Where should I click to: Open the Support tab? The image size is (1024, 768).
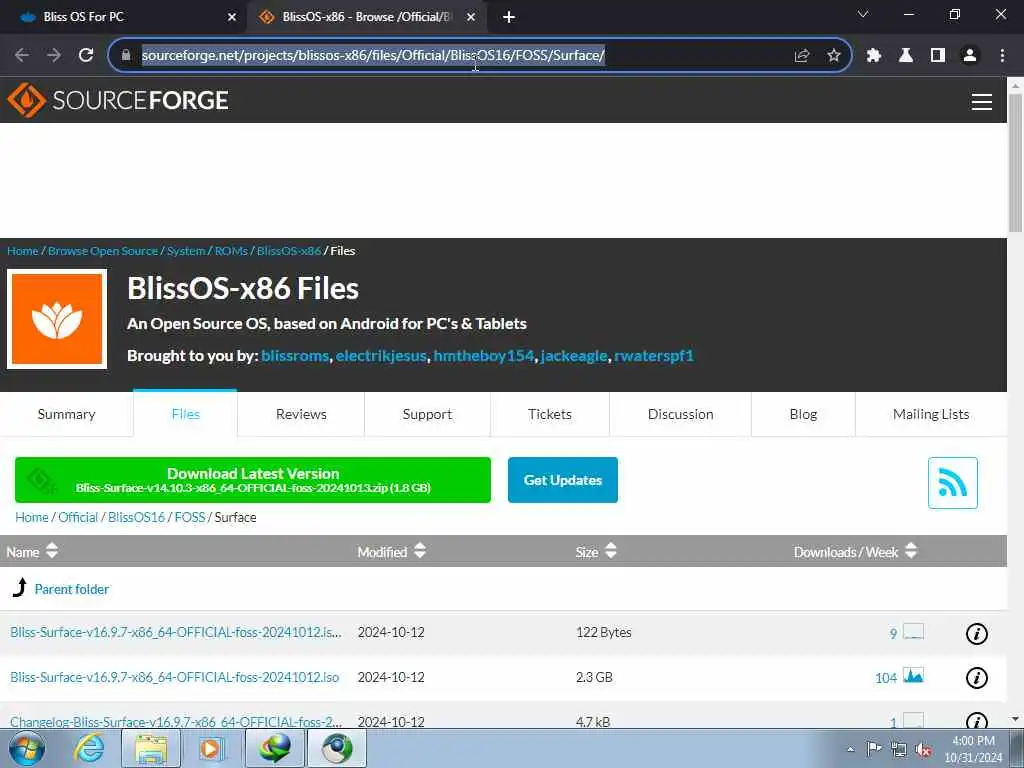pyautogui.click(x=427, y=414)
